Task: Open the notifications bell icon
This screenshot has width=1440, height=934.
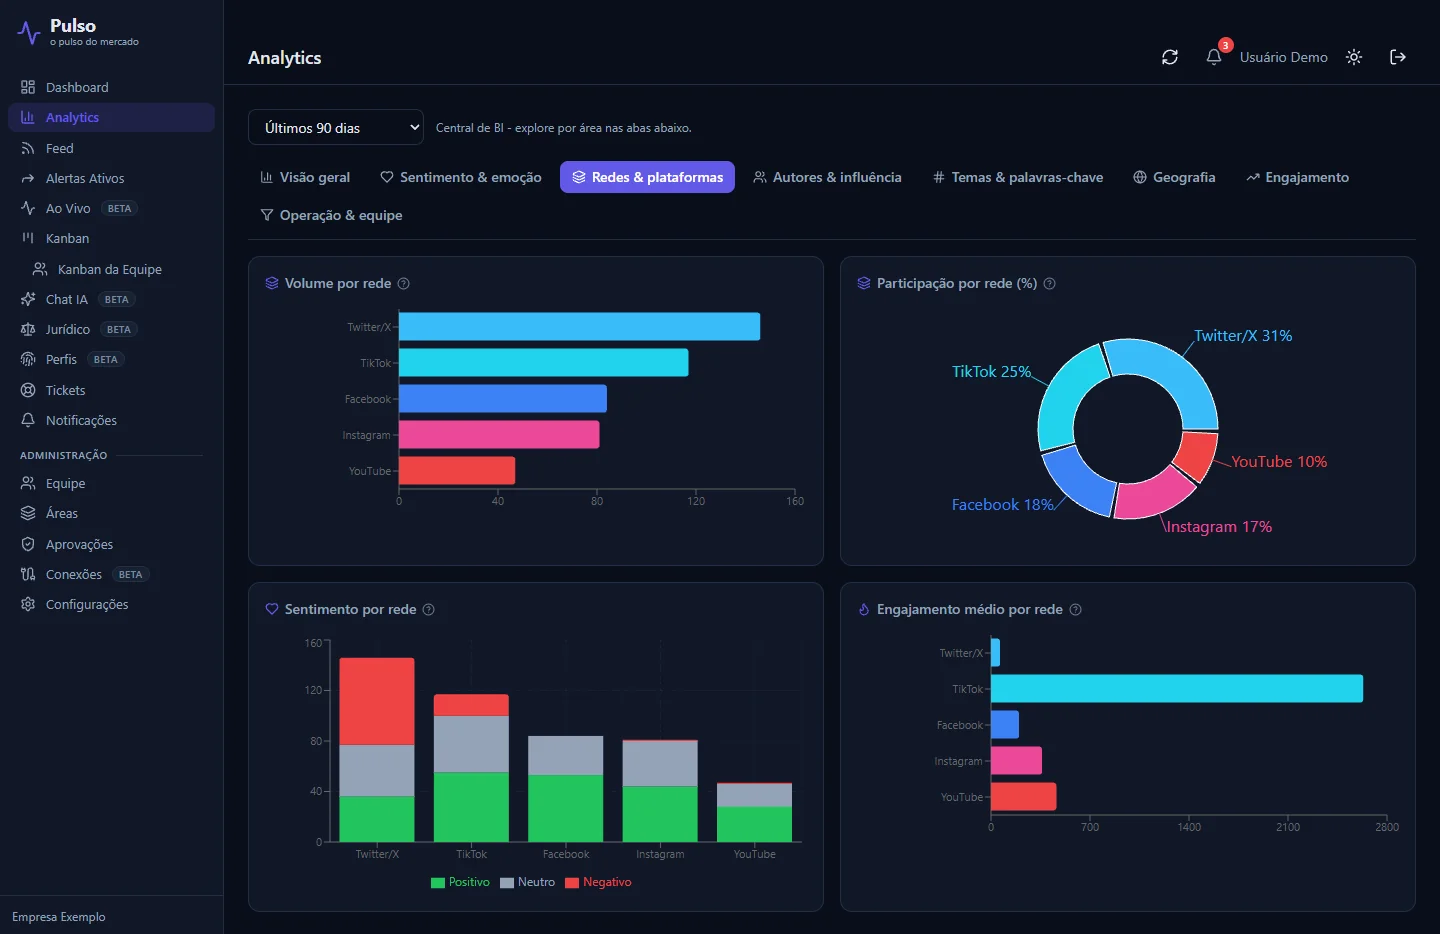Action: tap(1214, 57)
